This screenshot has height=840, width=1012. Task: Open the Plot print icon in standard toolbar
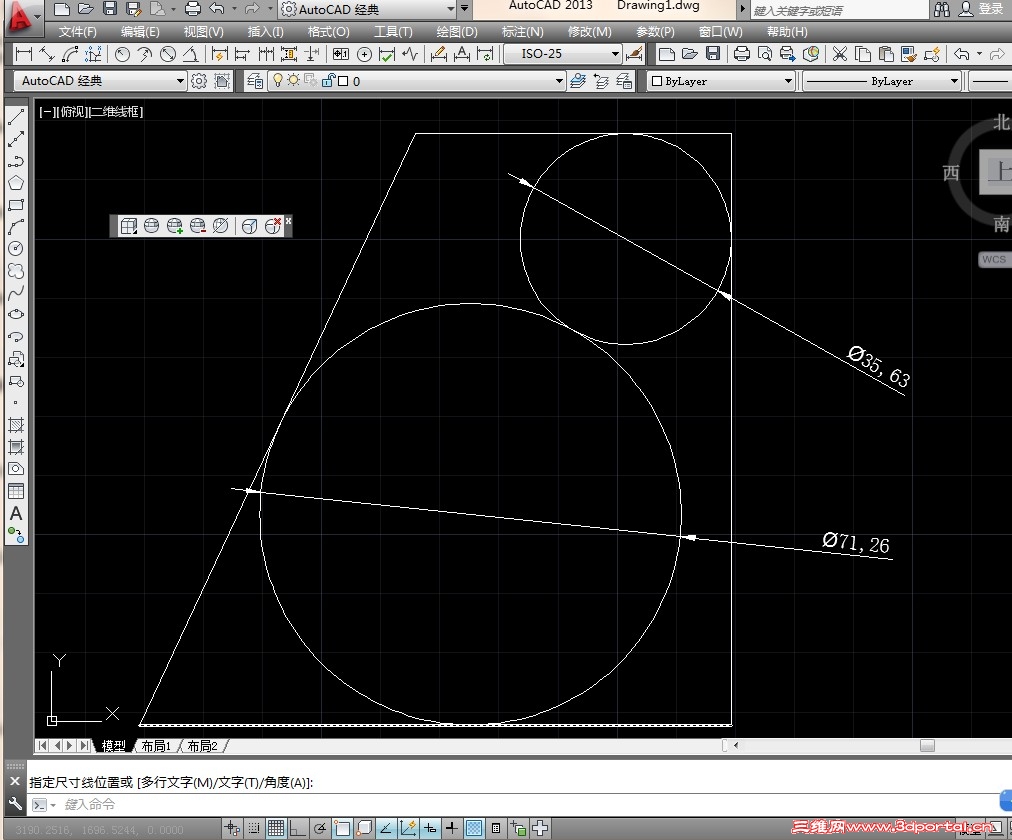point(742,54)
